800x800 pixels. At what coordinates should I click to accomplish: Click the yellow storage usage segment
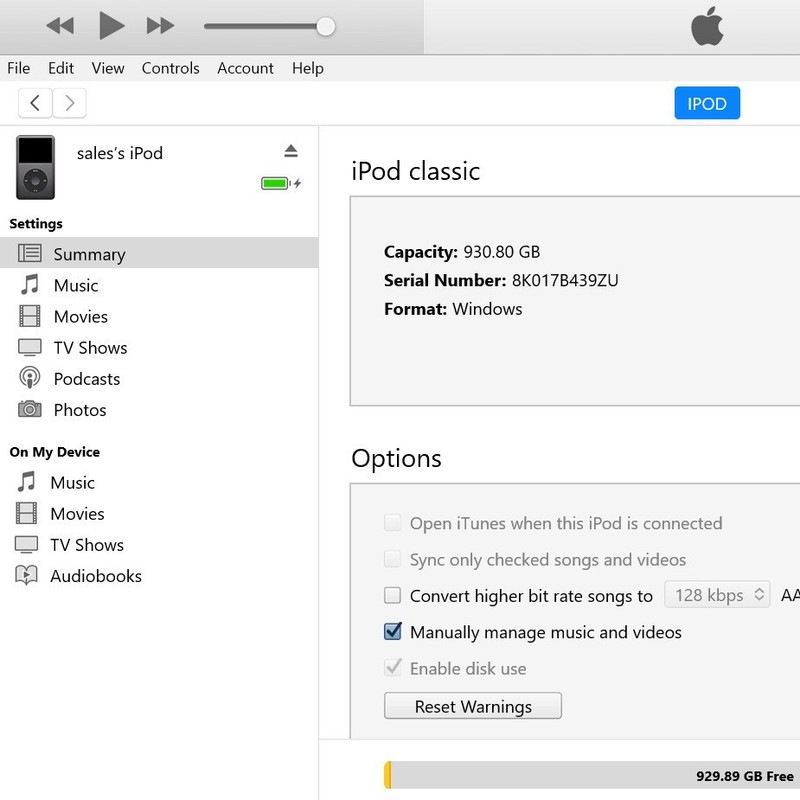click(388, 775)
